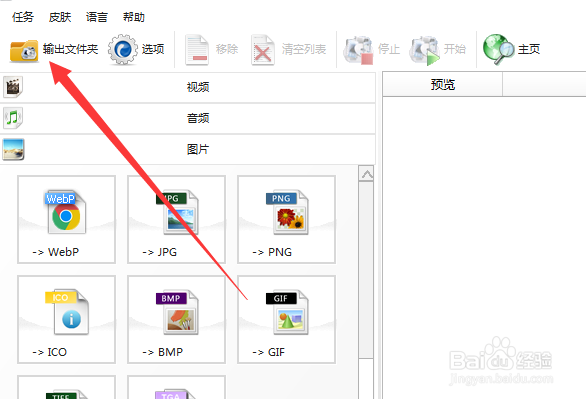
Task: Click the 选项 text label
Action: 153,49
